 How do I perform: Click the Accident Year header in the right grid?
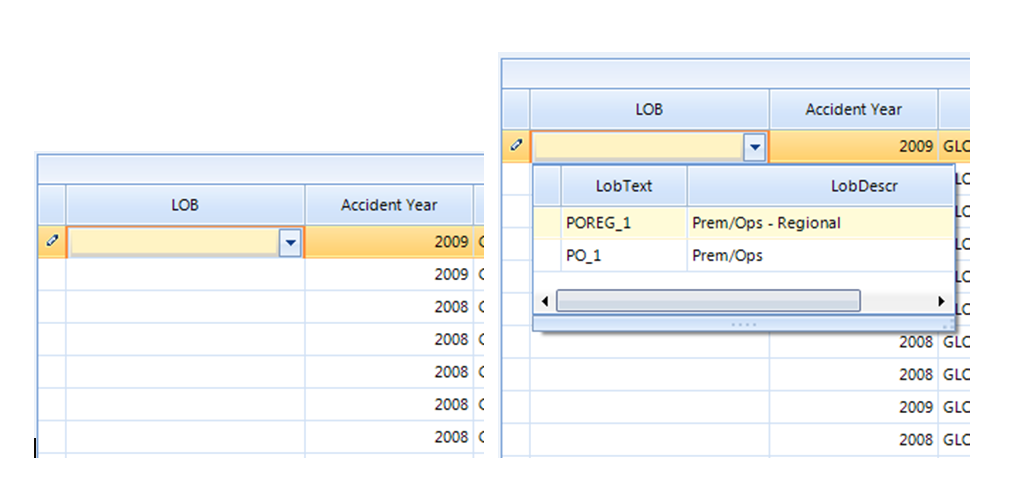(853, 109)
